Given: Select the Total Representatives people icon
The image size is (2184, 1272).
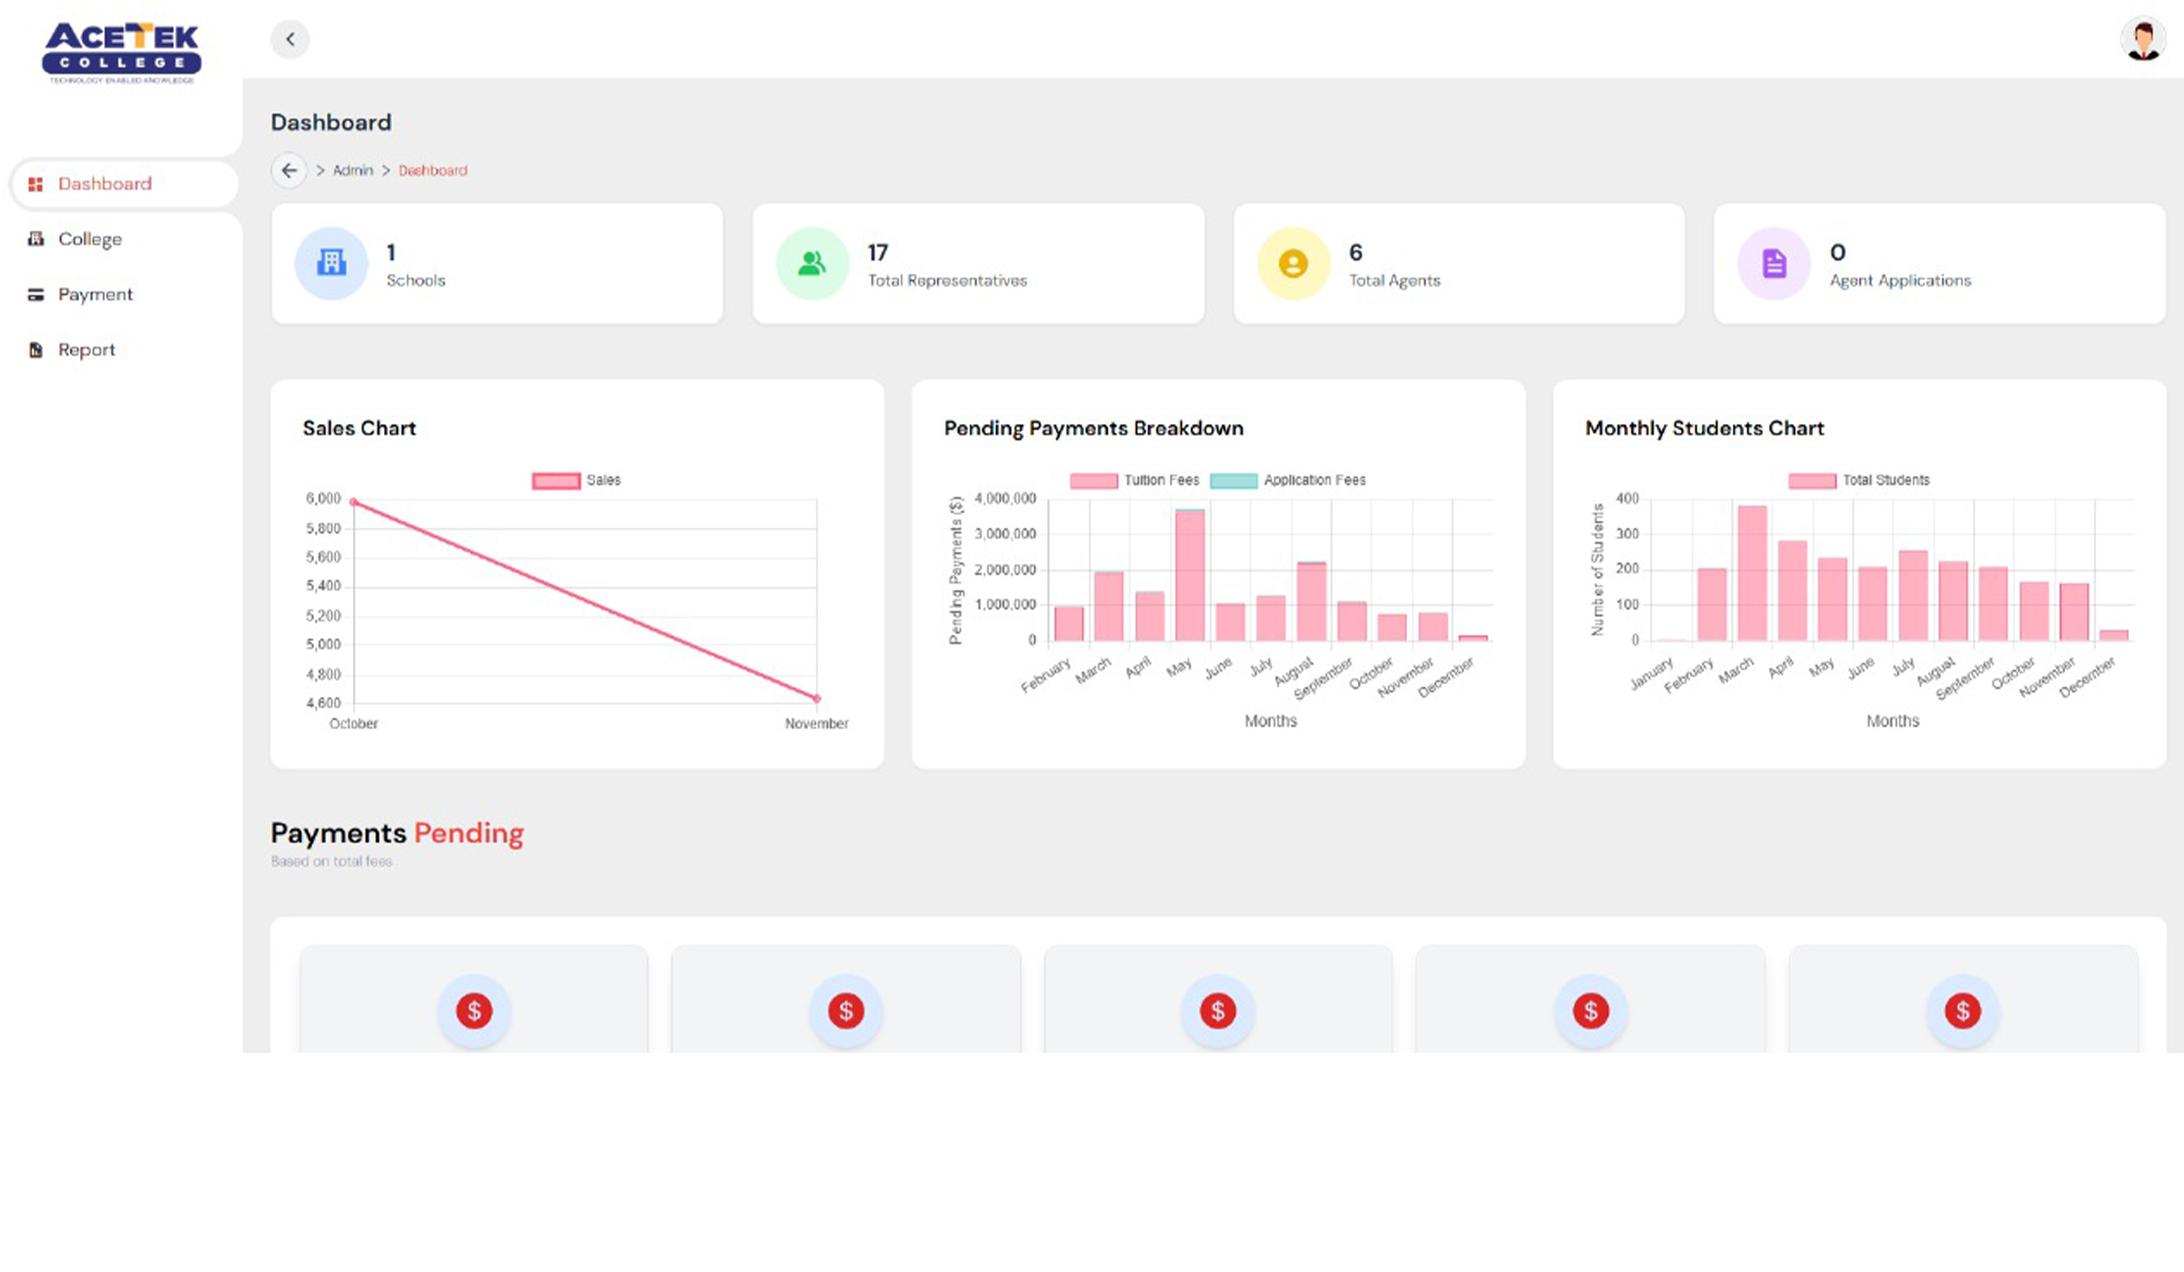Looking at the screenshot, I should [812, 263].
